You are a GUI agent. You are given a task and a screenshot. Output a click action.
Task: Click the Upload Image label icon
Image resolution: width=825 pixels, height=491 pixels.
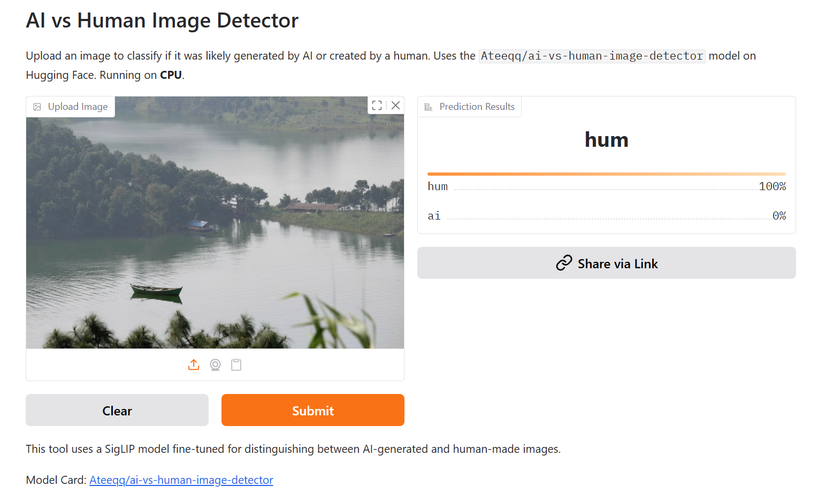(x=37, y=107)
